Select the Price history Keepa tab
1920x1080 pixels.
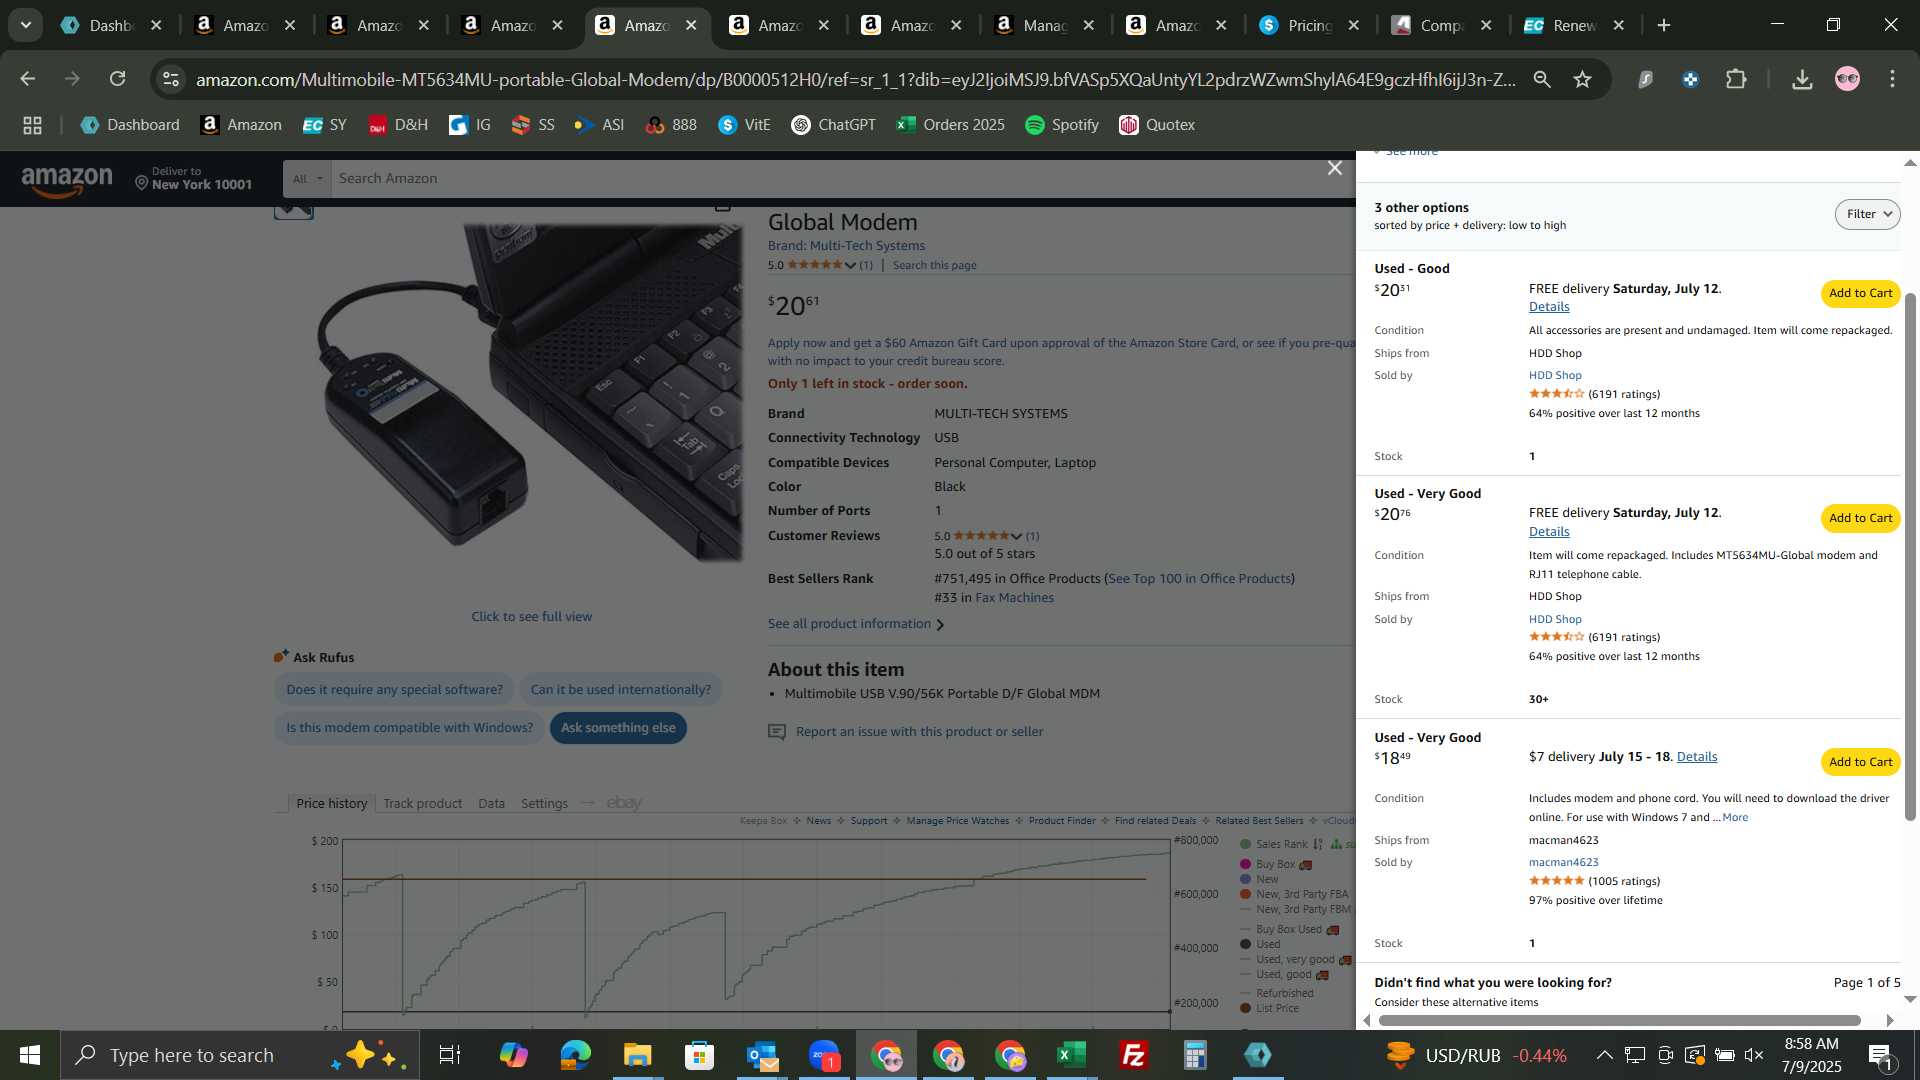[x=332, y=803]
